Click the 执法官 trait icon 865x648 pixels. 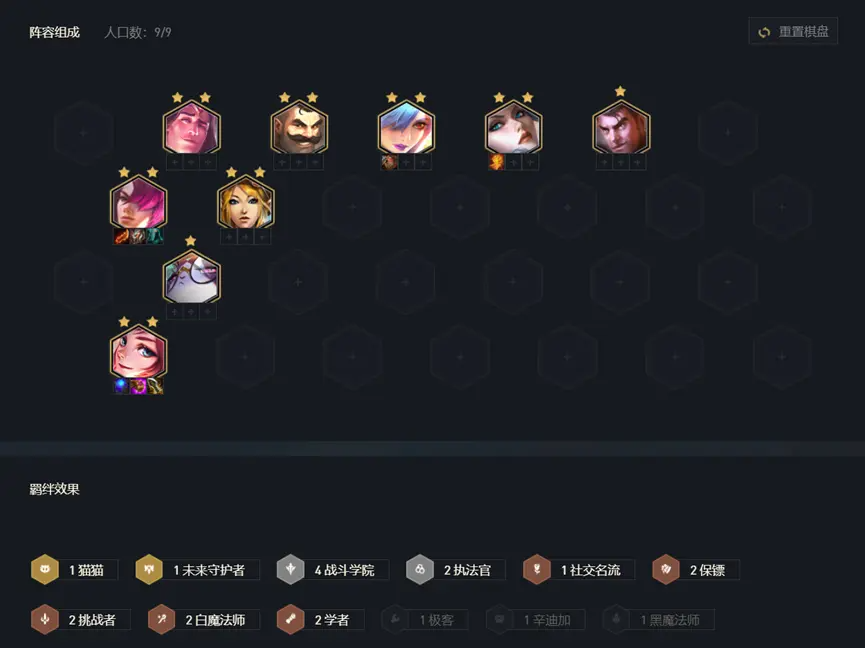point(420,569)
